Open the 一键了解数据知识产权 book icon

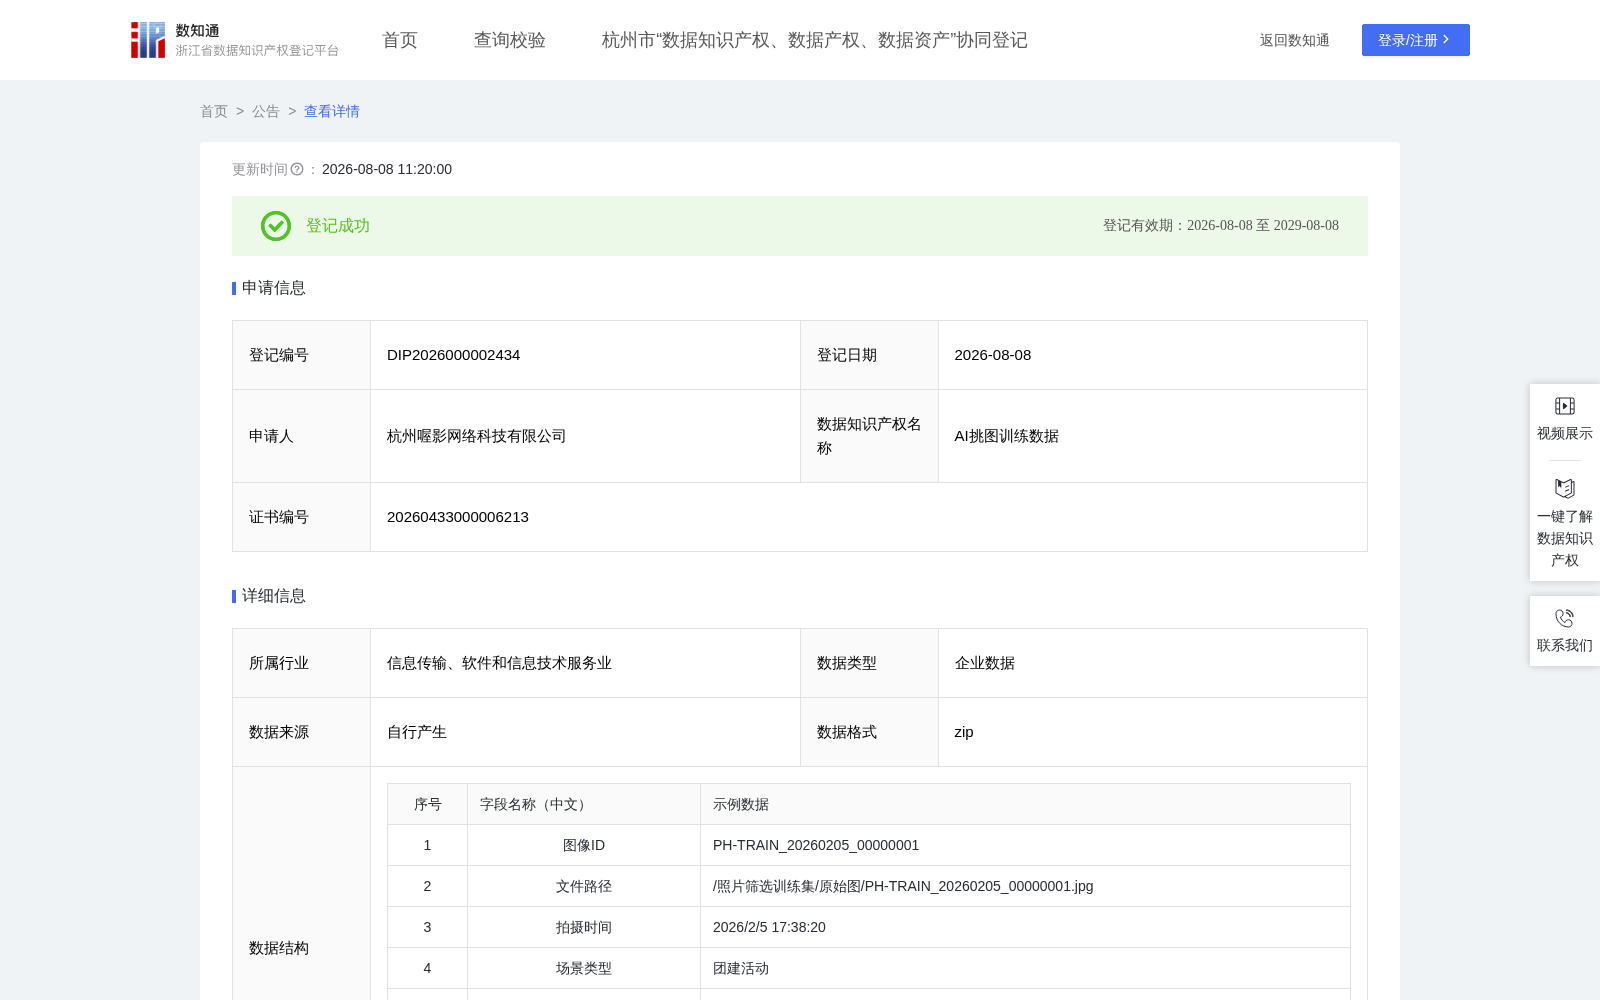[1565, 488]
